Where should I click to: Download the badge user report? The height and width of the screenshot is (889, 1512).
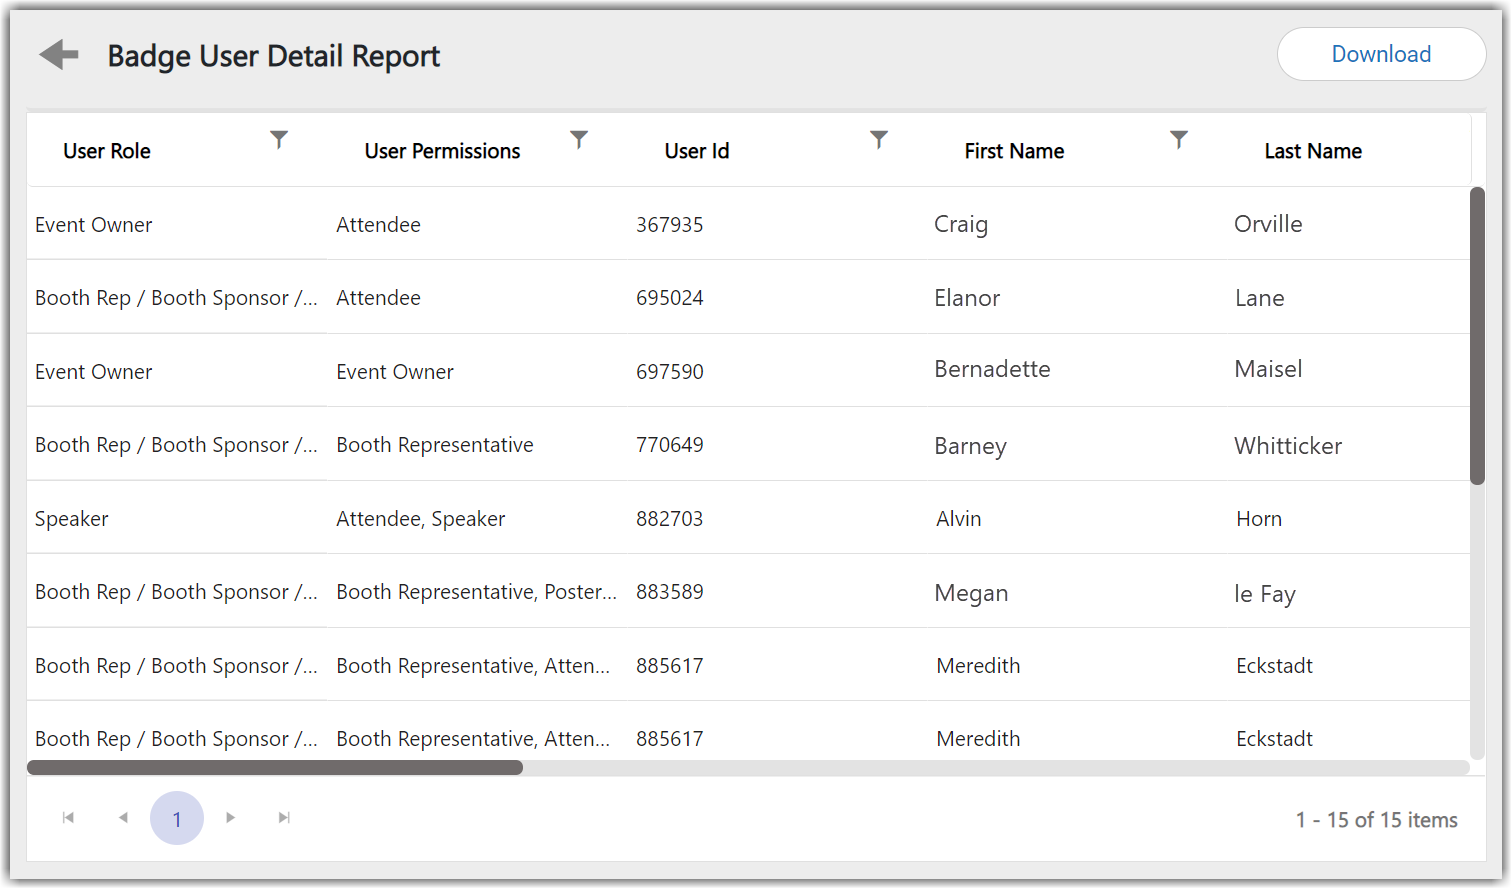pyautogui.click(x=1380, y=54)
